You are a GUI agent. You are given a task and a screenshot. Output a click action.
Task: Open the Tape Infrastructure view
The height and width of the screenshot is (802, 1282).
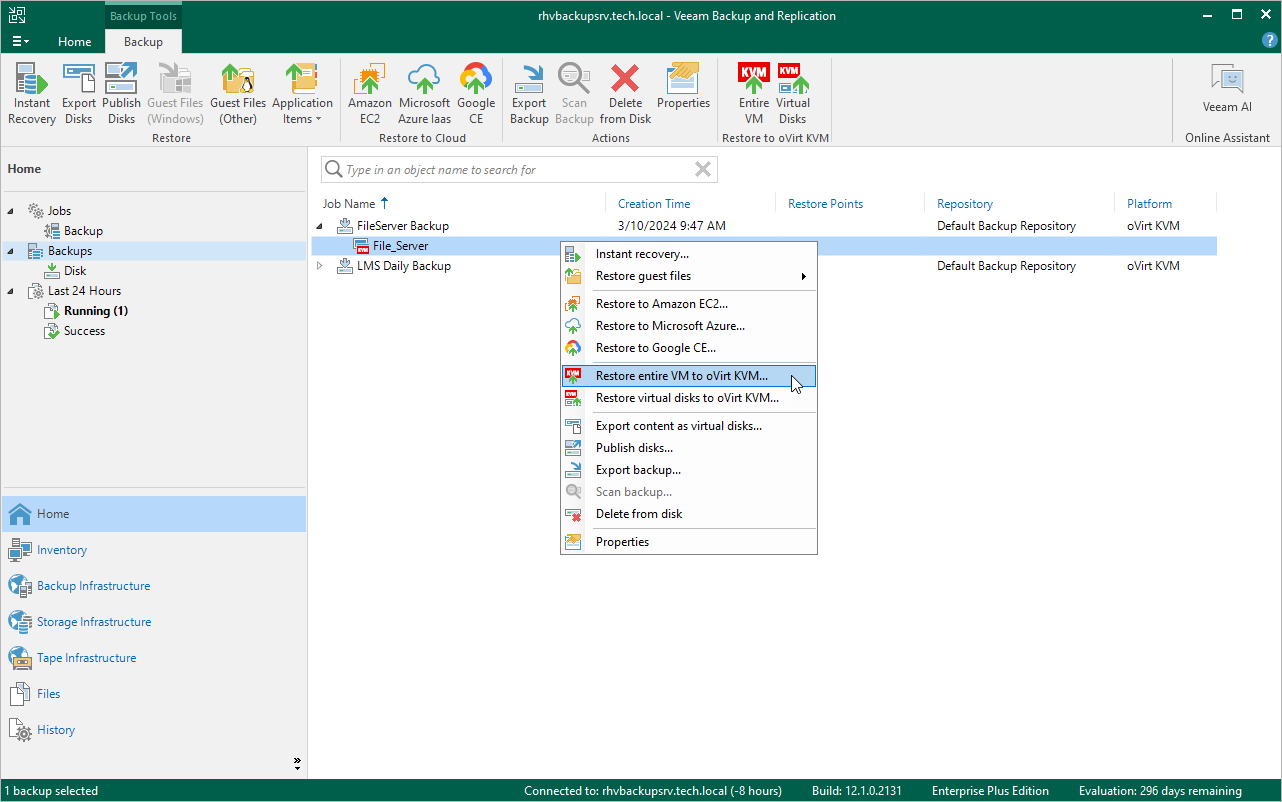154,658
